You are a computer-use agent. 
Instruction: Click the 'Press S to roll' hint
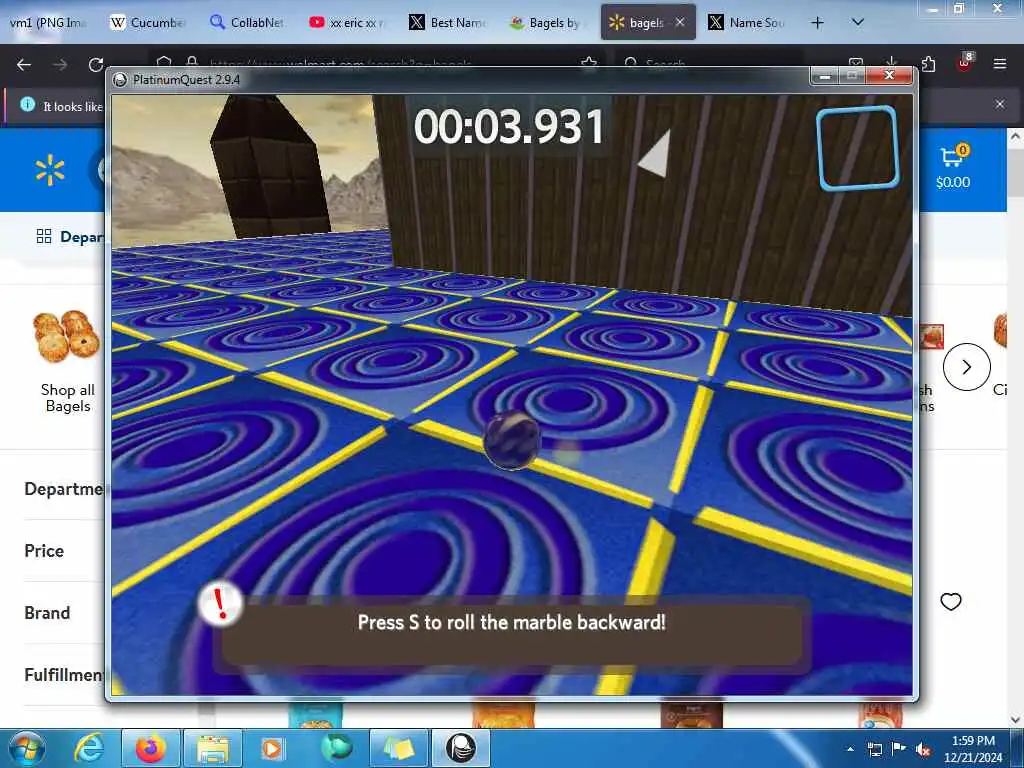click(x=511, y=622)
